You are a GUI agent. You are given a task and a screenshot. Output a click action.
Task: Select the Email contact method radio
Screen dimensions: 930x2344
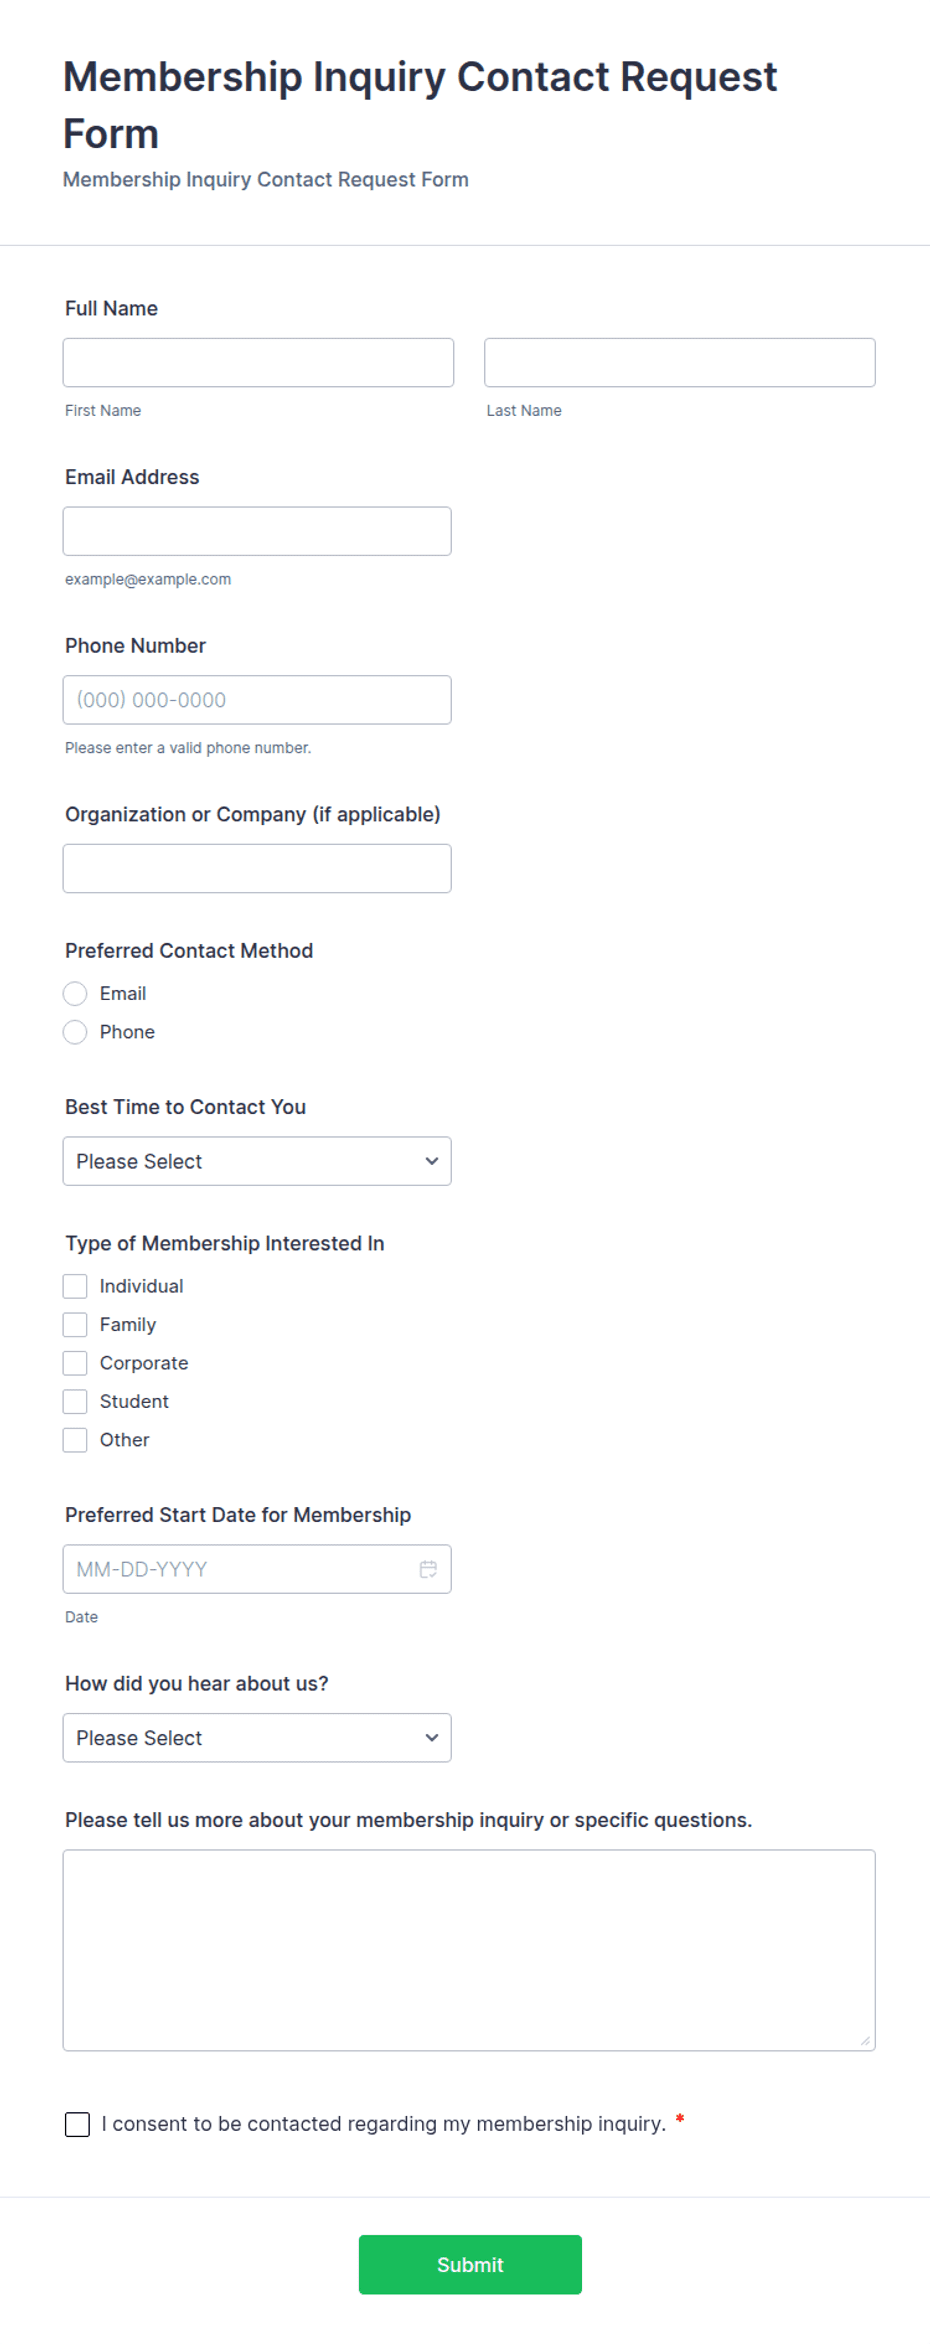click(x=75, y=993)
